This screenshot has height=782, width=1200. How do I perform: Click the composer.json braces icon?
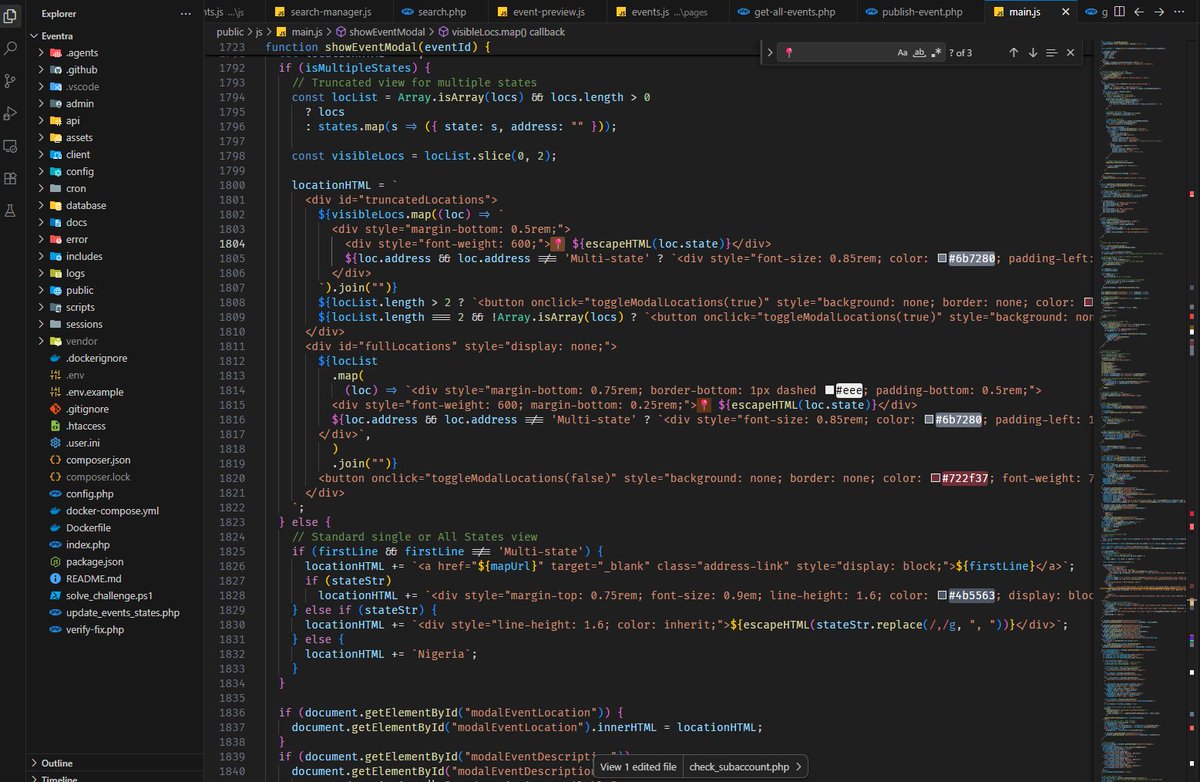(57, 460)
